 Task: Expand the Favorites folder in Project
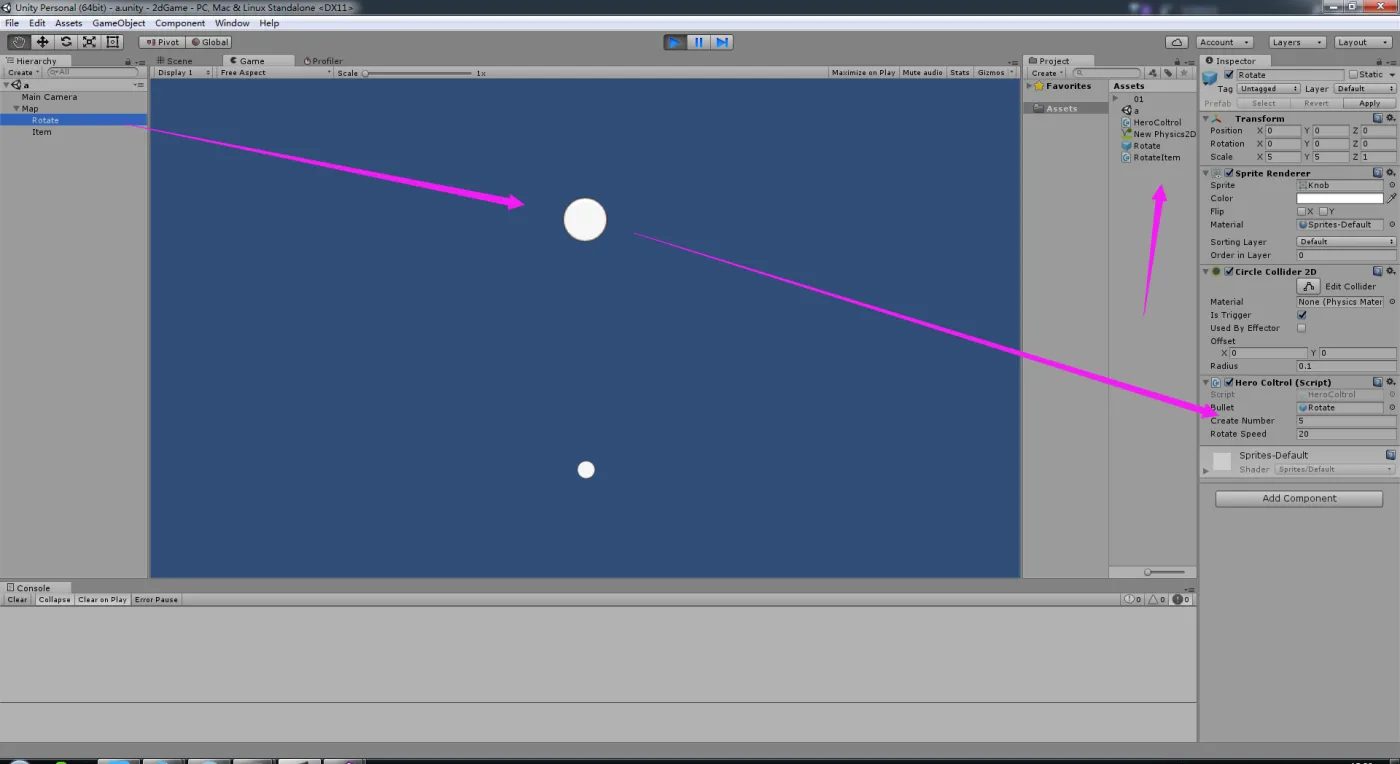[1029, 86]
